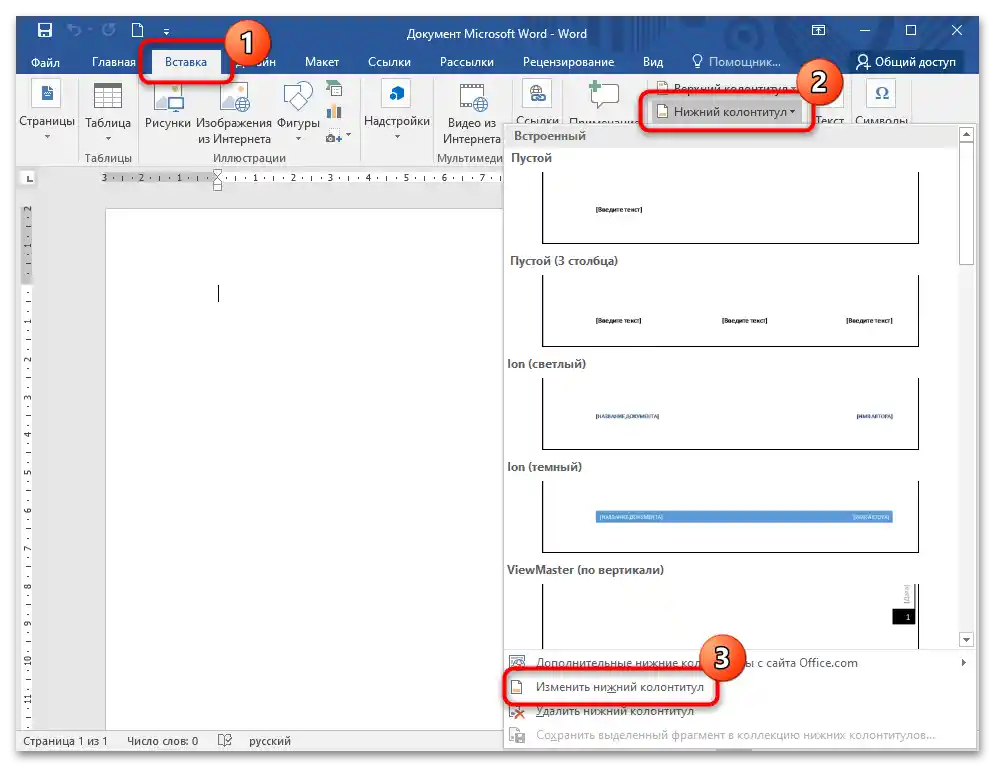Click Число слов: 0 in status bar
The image size is (995, 767).
162,741
